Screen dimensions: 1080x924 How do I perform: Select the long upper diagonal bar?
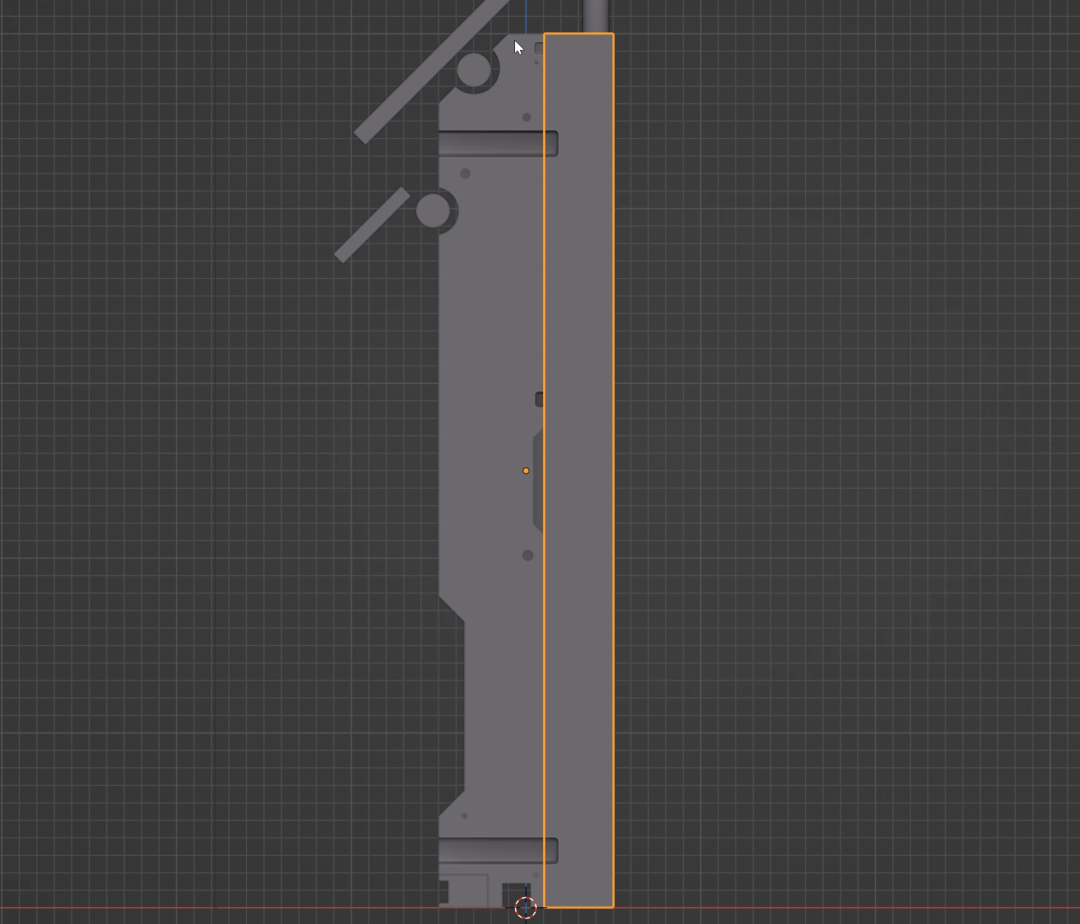[433, 71]
